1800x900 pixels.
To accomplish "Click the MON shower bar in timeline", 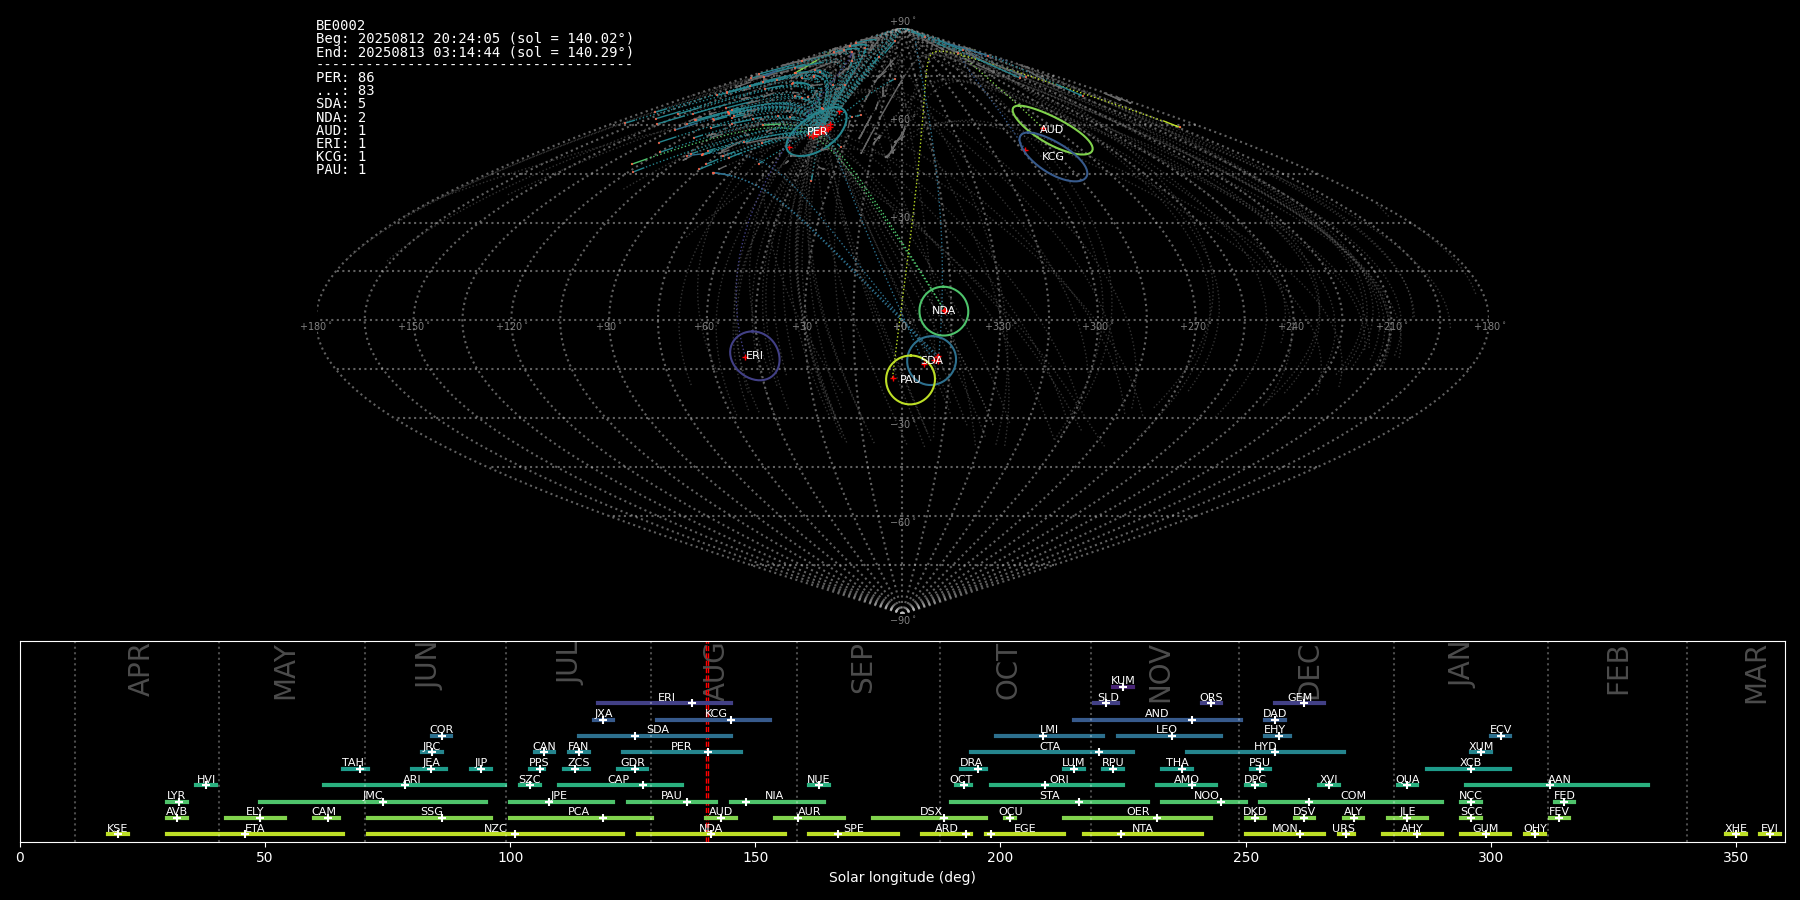I will [1285, 834].
